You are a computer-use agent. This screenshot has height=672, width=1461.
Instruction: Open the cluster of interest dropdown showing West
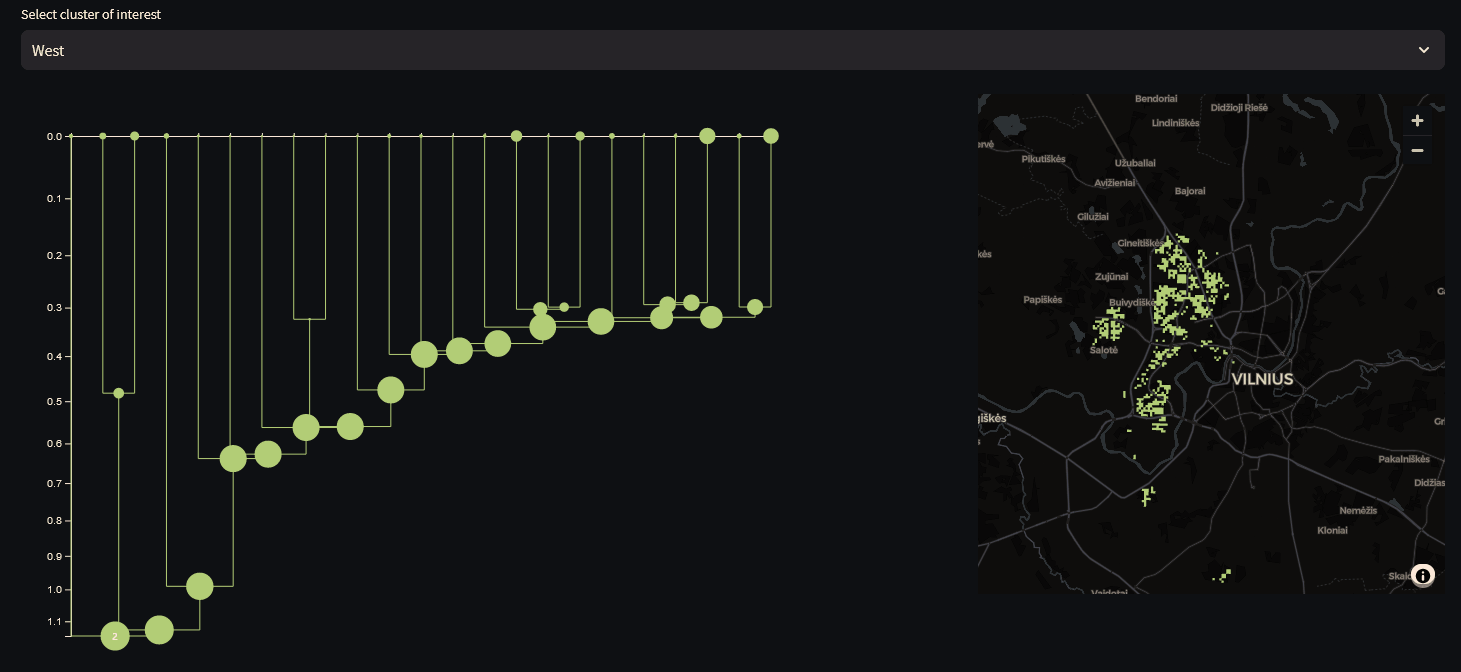pyautogui.click(x=732, y=50)
